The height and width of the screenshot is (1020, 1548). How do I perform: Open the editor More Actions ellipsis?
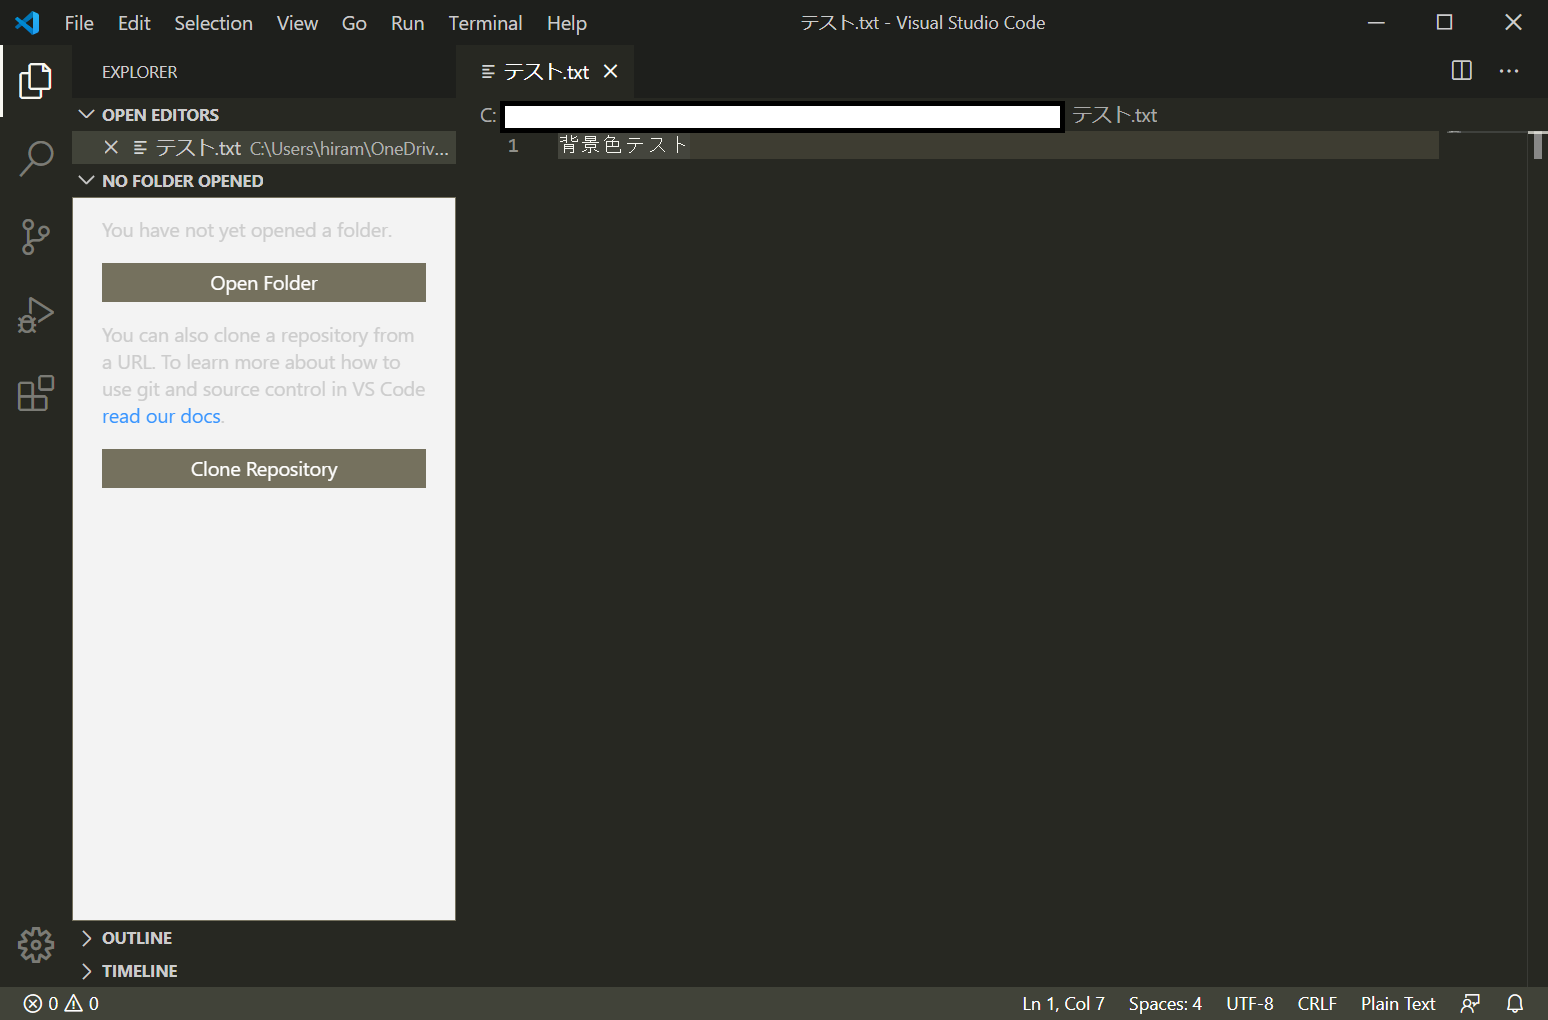click(x=1509, y=71)
